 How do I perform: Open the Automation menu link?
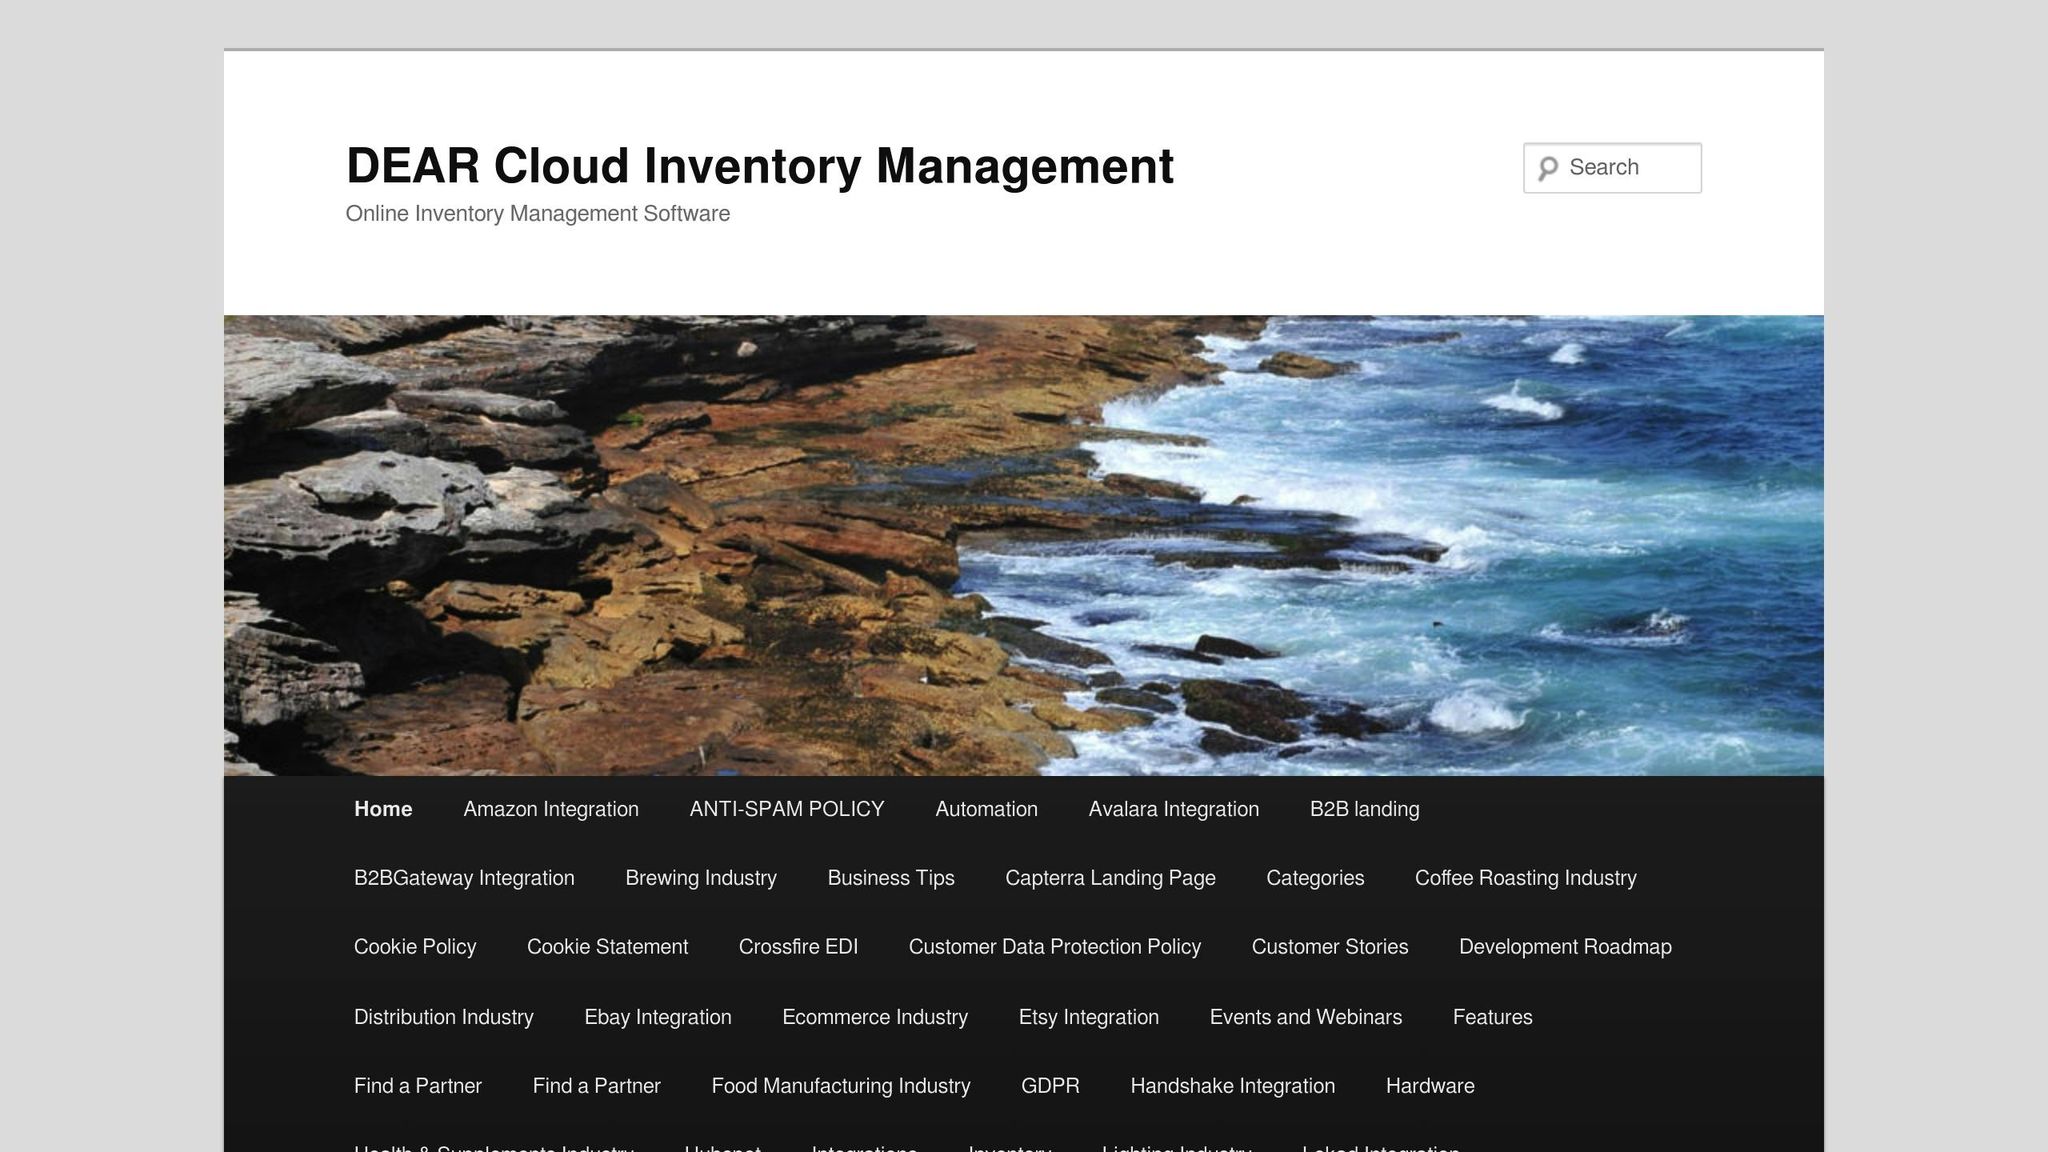tap(986, 809)
